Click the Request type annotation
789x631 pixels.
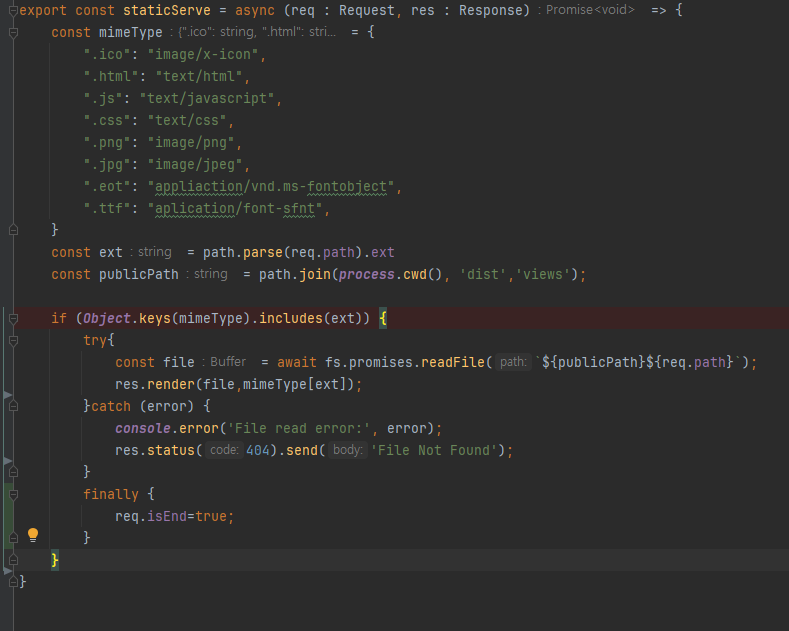[x=367, y=11]
